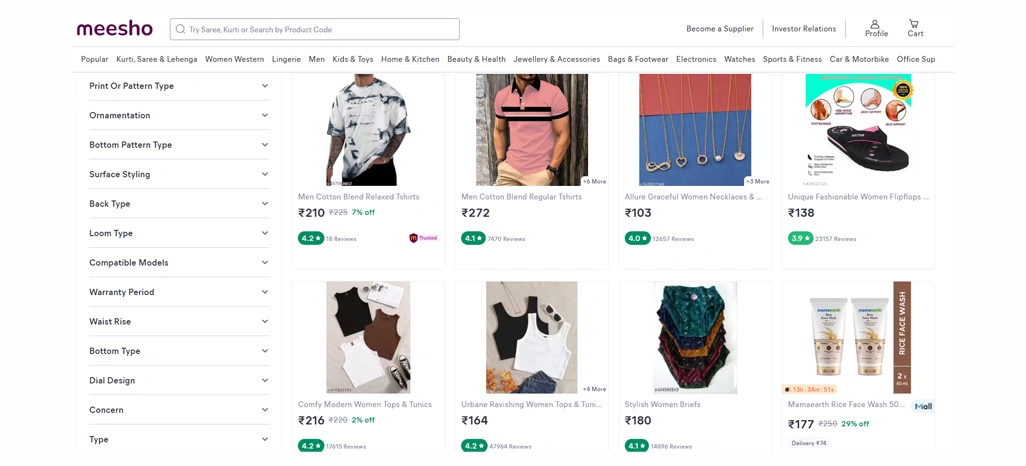Screen dimensions: 1026x466
Task: Expand the Loom Type filter
Action: point(179,233)
